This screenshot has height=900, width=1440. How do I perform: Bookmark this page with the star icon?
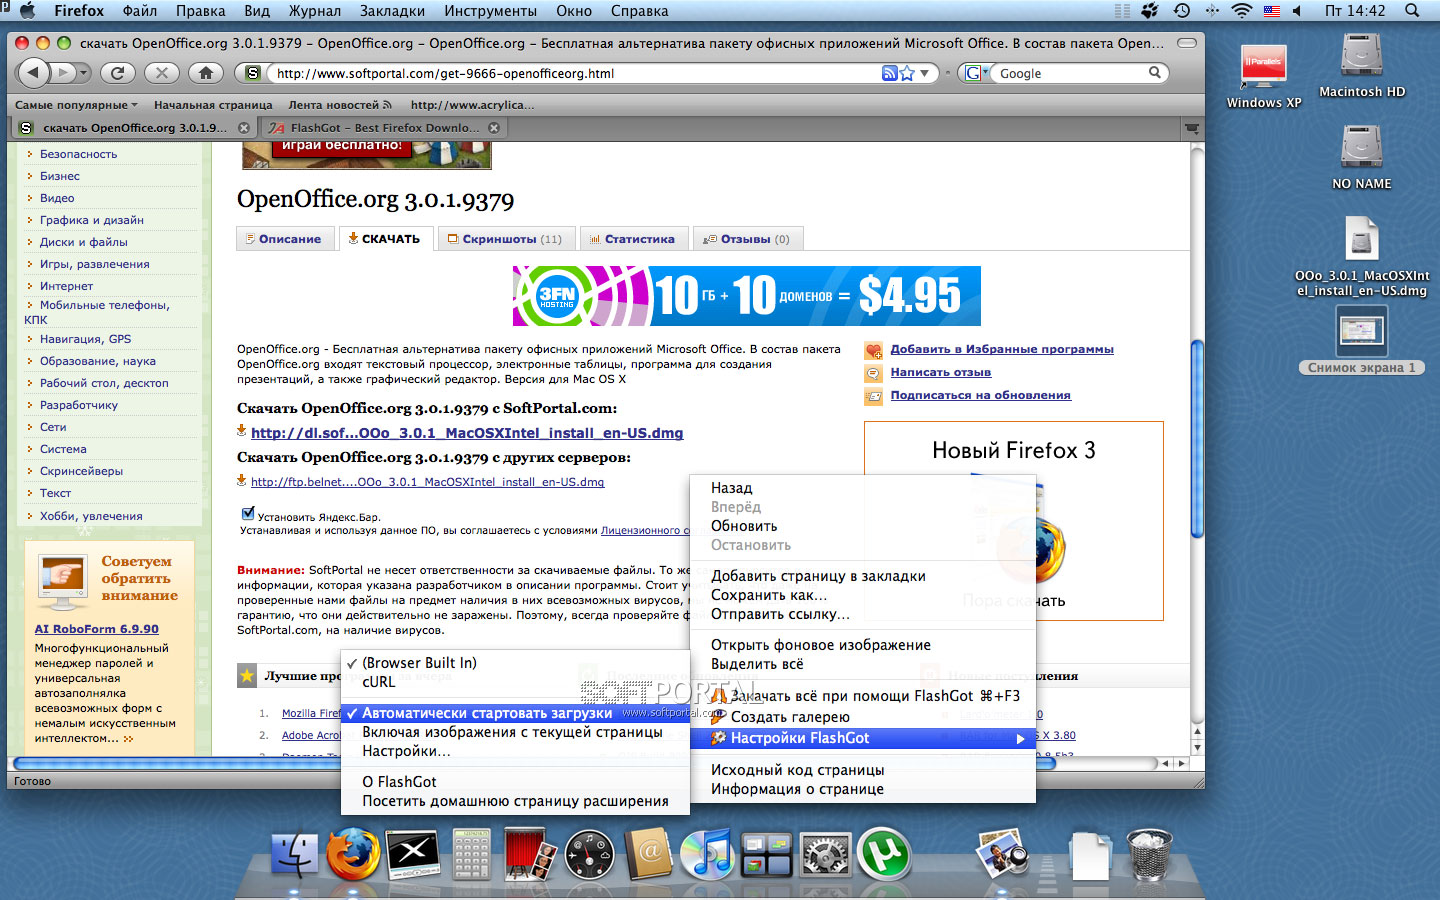tap(907, 73)
